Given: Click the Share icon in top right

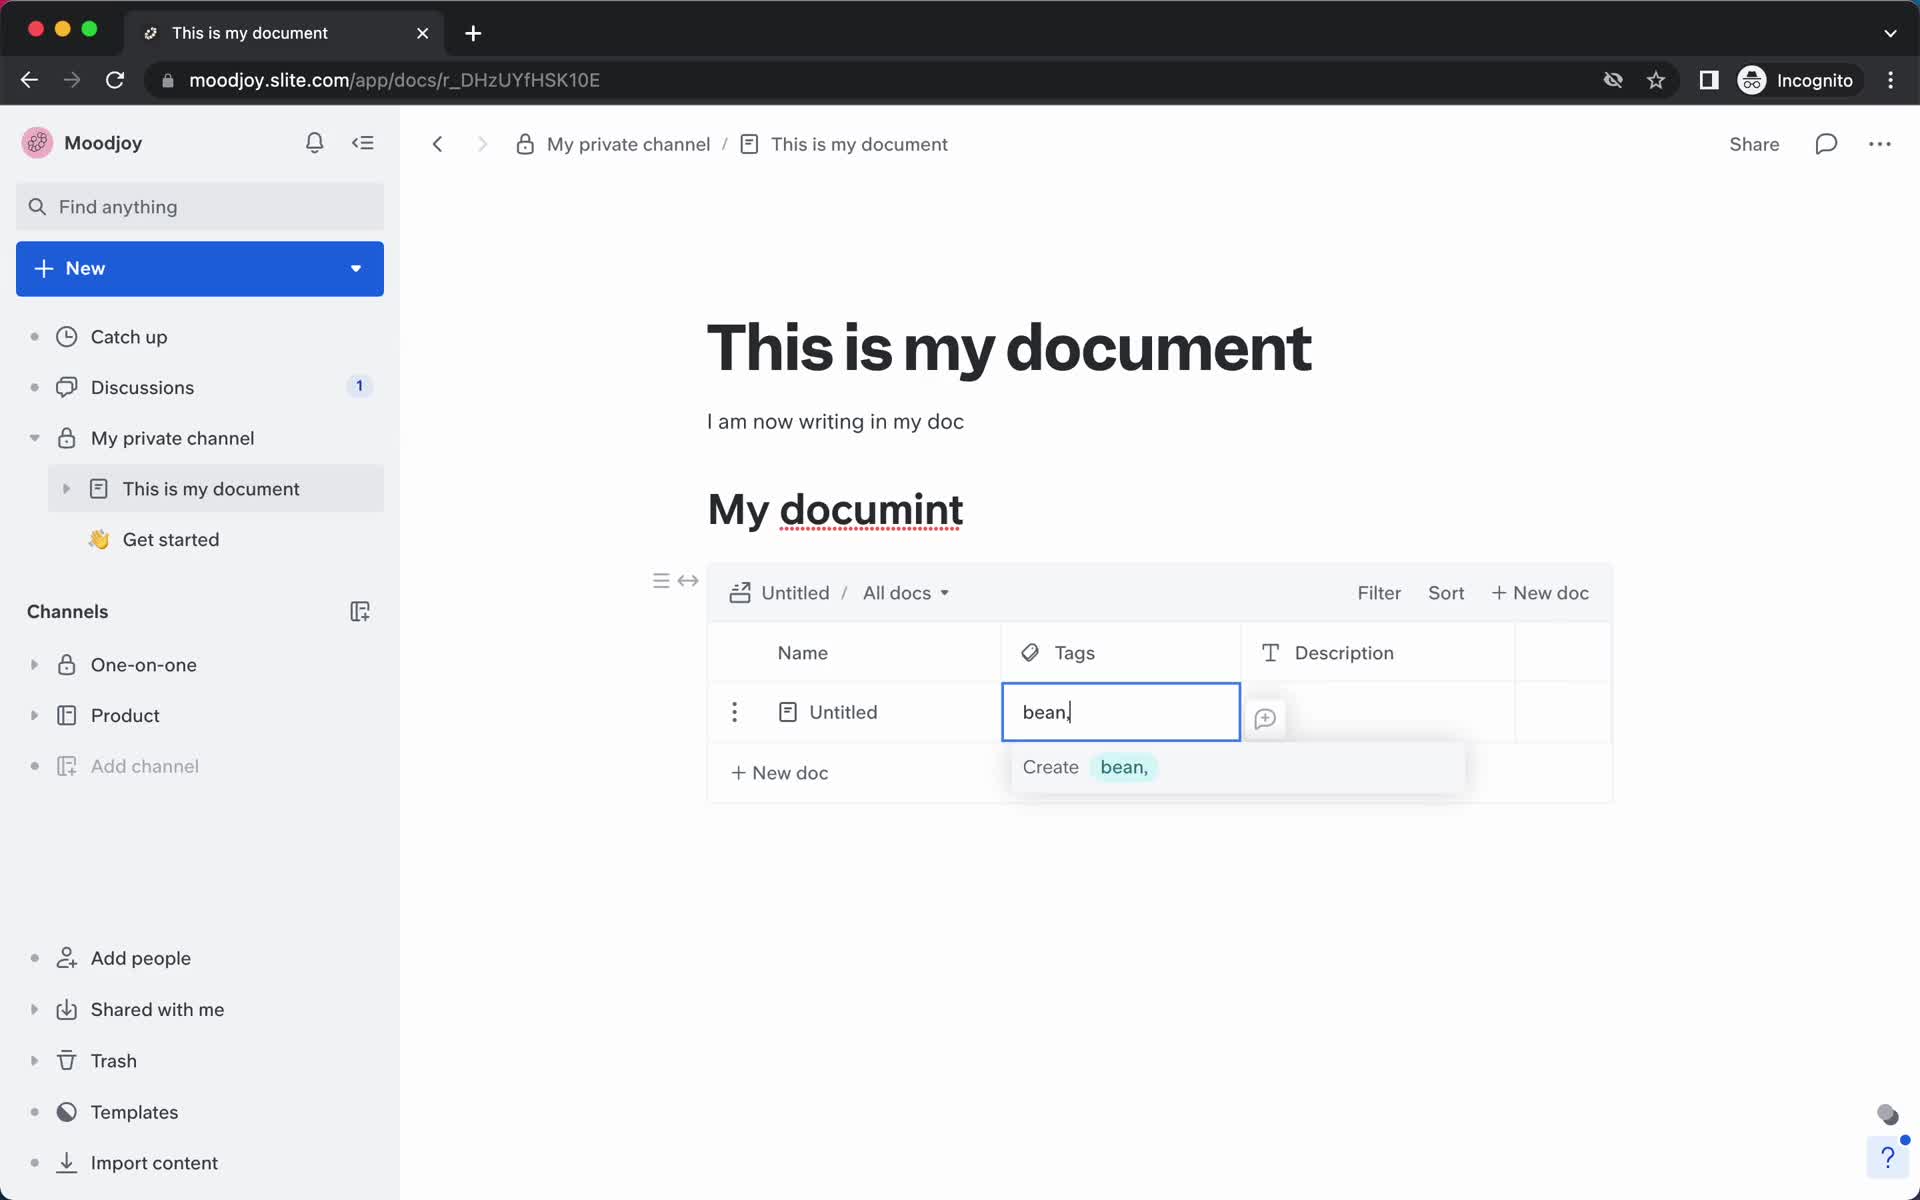Looking at the screenshot, I should [x=1756, y=144].
